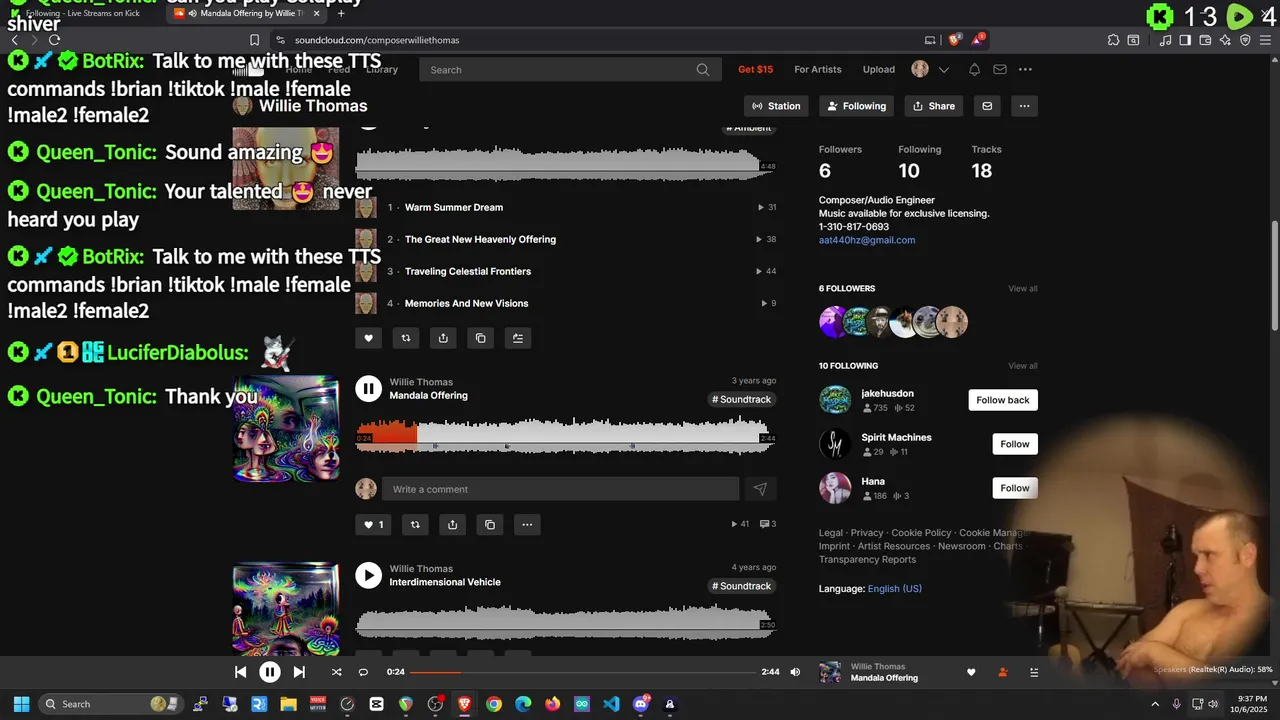
Task: Mute the SoundCloud volume icon
Action: coord(795,672)
